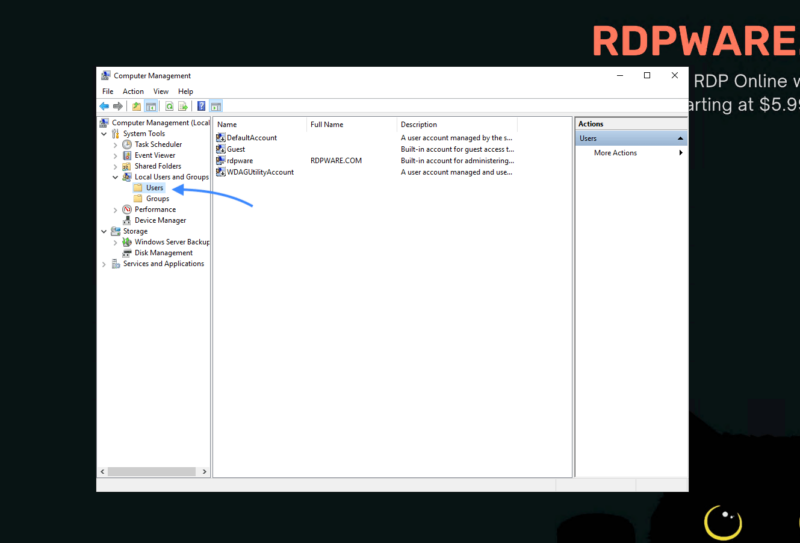Click the blue Back arrow toolbar icon

click(x=104, y=106)
